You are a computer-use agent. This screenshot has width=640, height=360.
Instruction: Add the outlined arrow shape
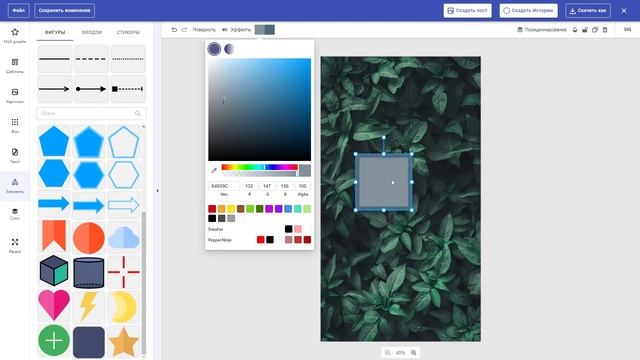(x=124, y=204)
